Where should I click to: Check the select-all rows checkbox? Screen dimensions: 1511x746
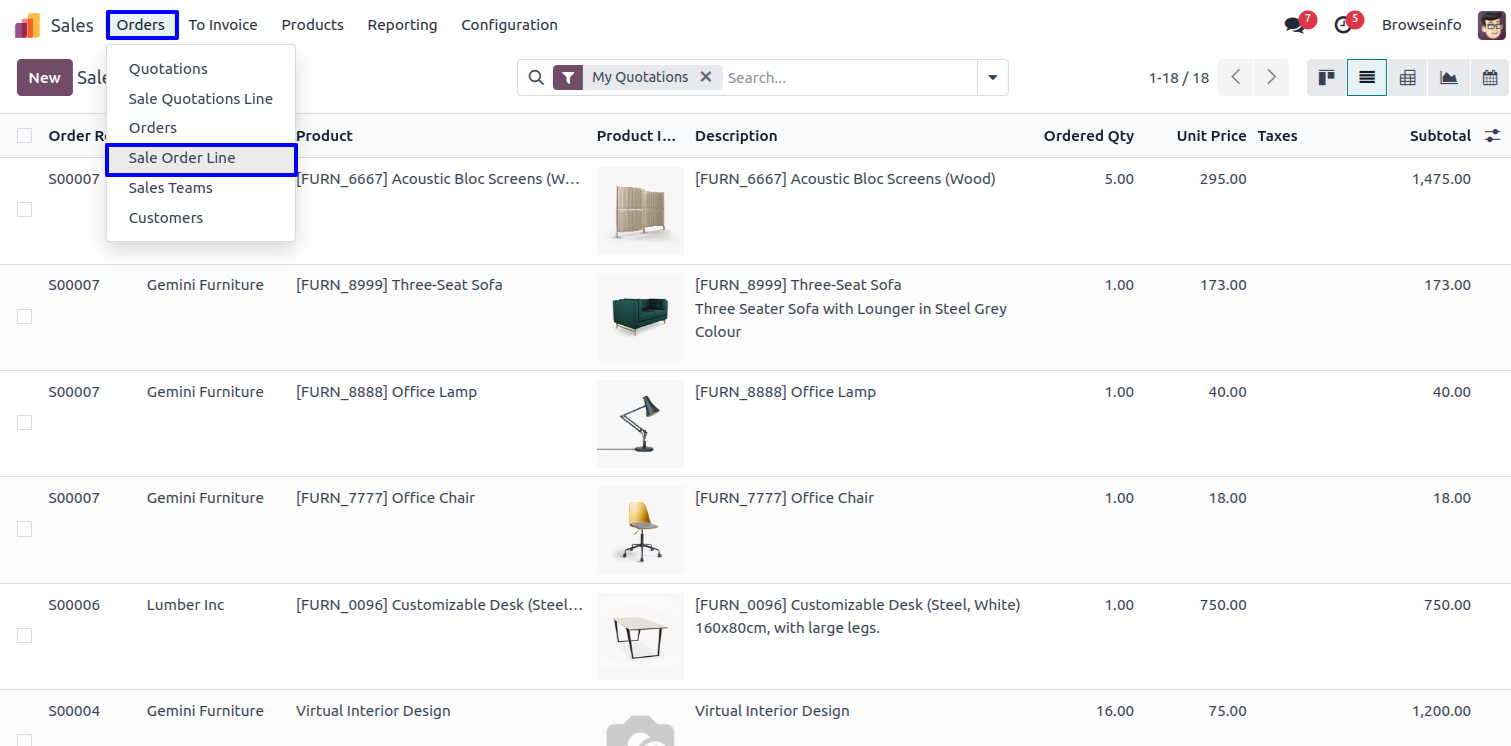[x=24, y=136]
